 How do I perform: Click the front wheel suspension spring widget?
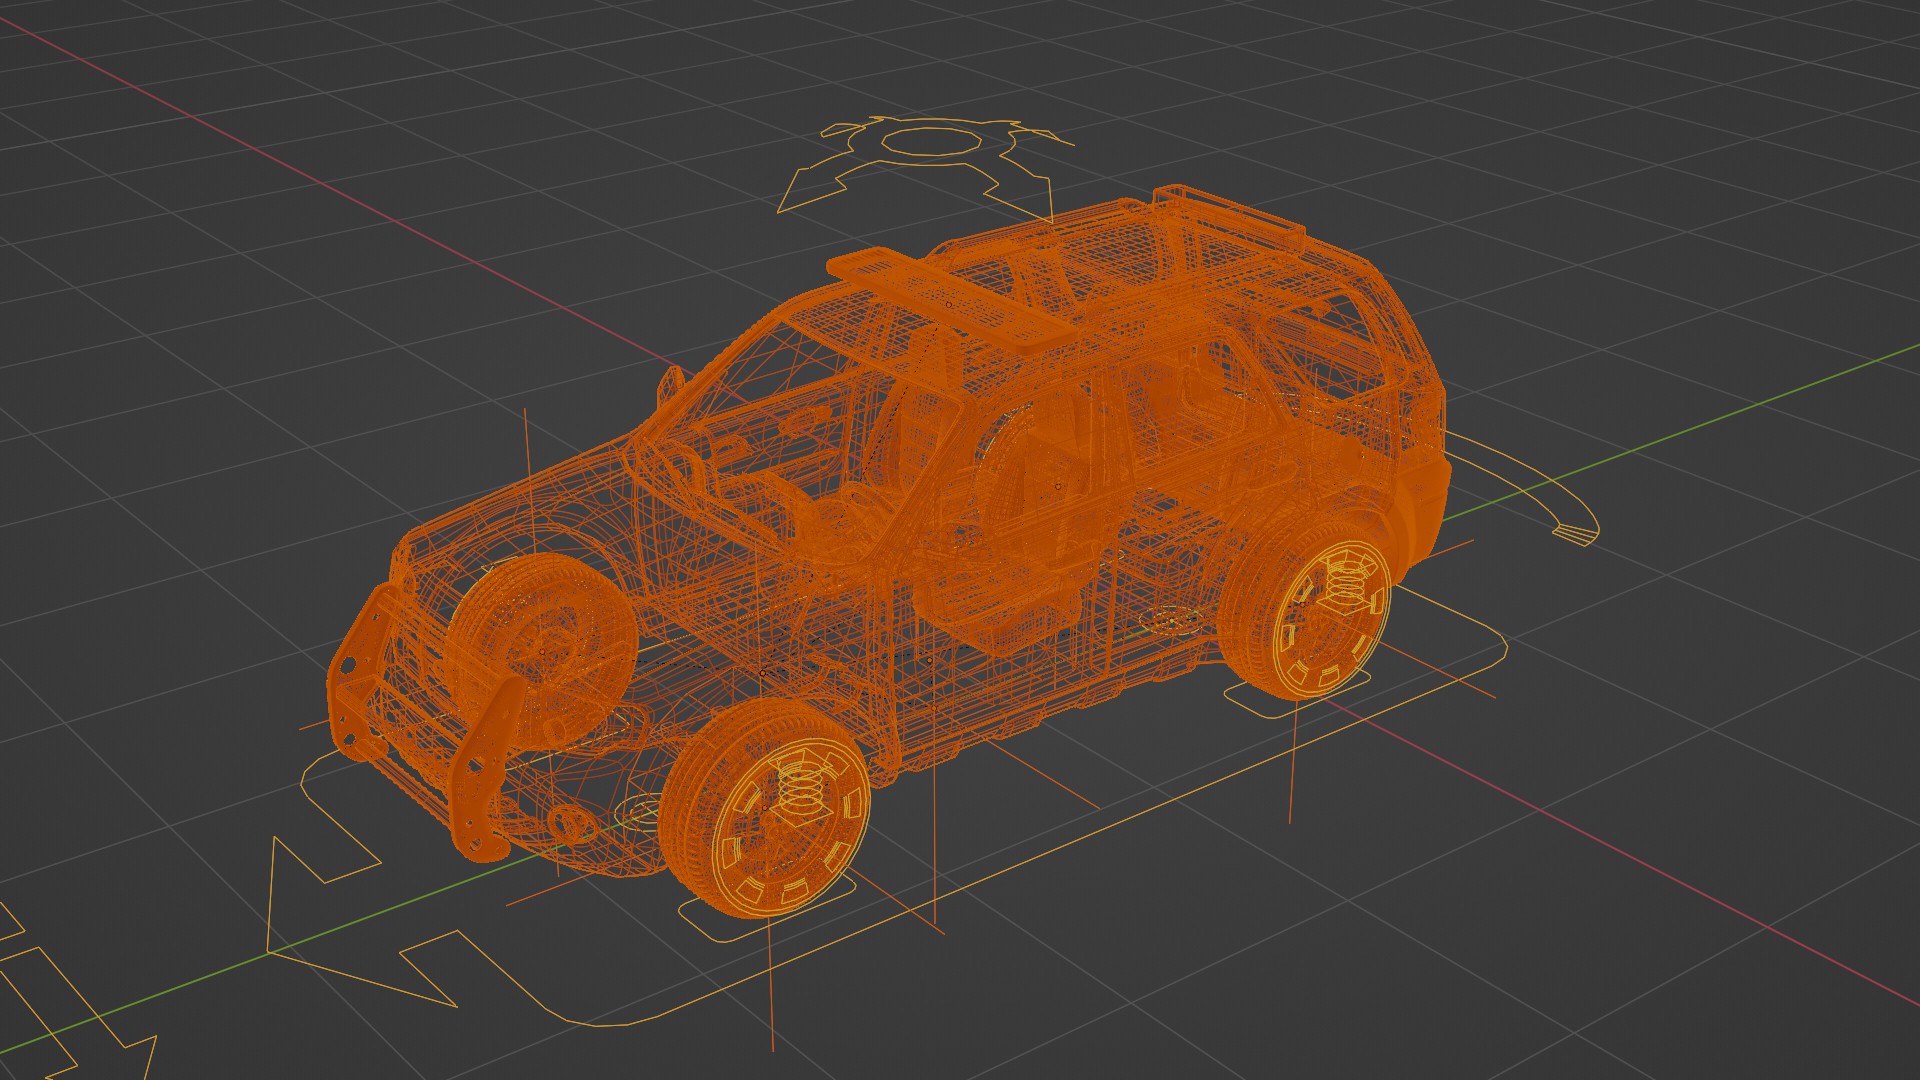click(x=798, y=786)
